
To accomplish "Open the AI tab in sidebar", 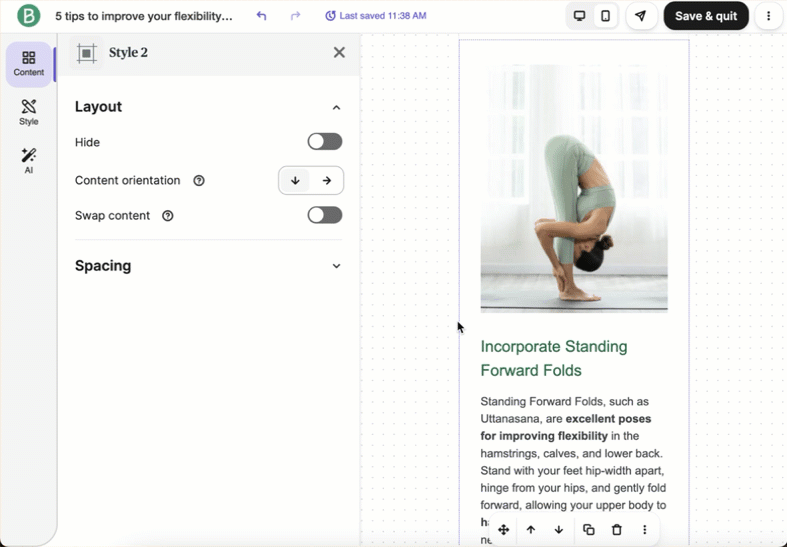I will (x=29, y=161).
